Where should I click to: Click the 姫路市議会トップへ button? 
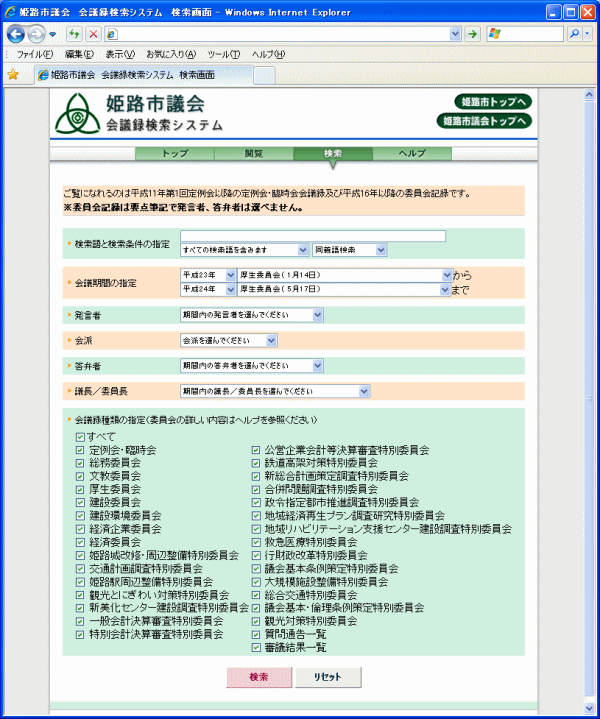pos(484,121)
